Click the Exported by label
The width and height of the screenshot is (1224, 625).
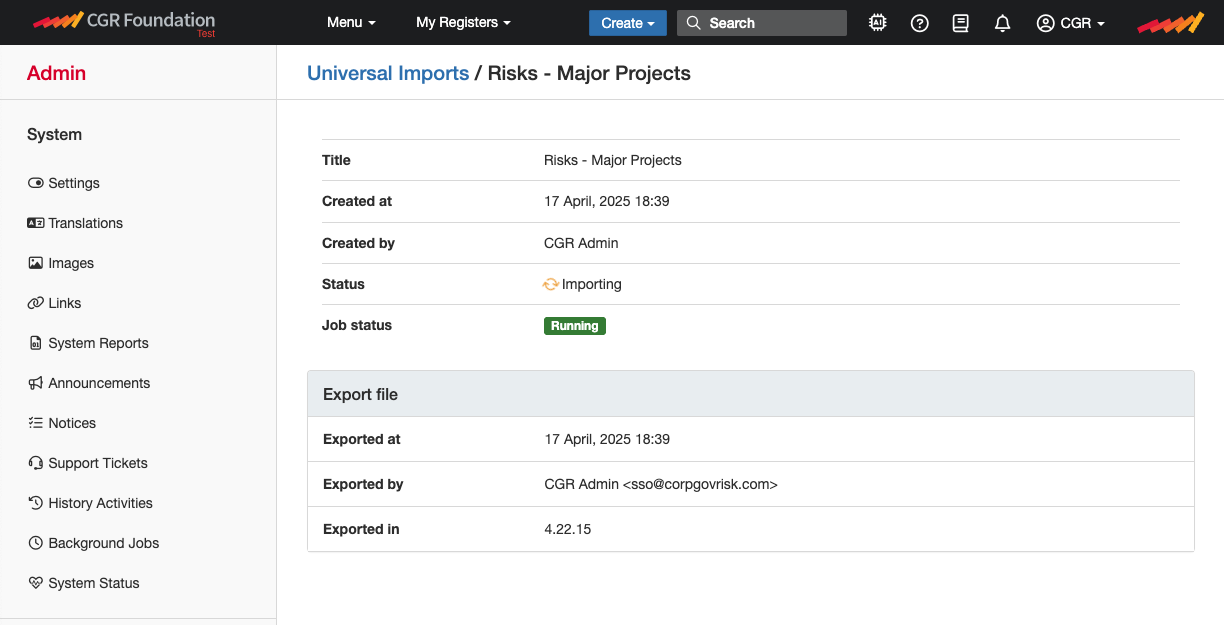(x=363, y=484)
